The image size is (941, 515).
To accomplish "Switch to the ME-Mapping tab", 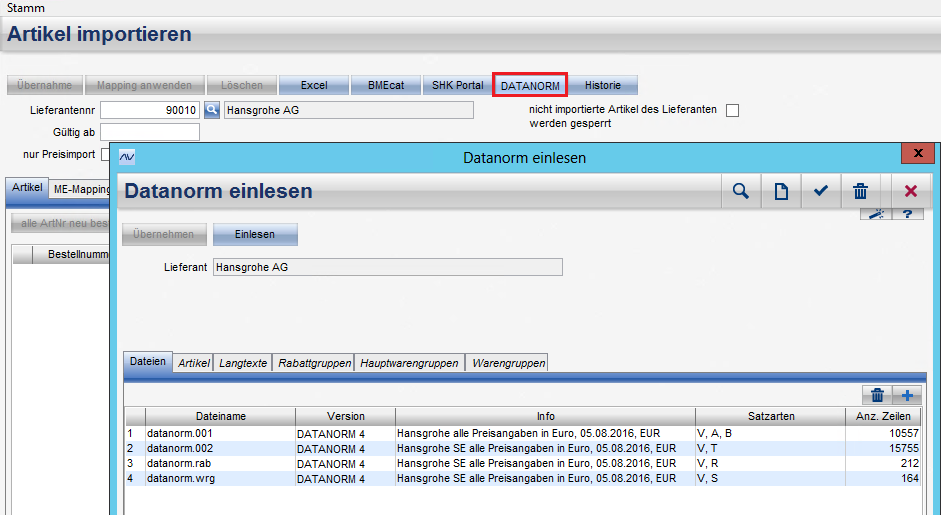I will point(80,189).
